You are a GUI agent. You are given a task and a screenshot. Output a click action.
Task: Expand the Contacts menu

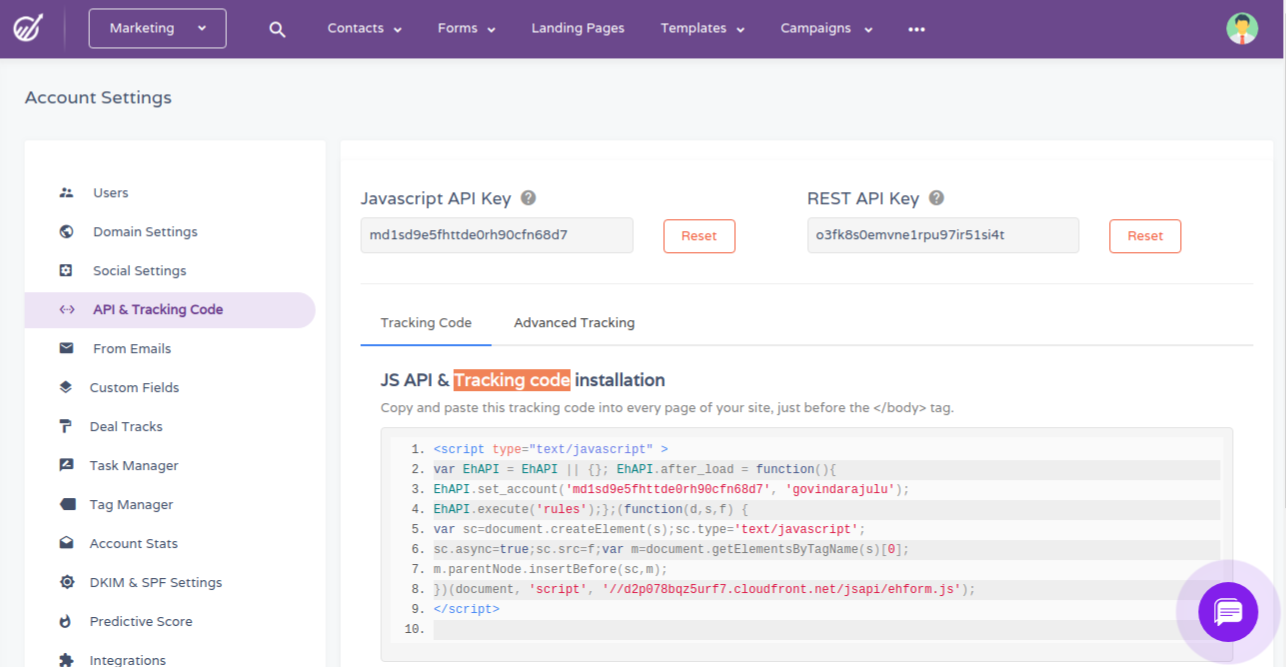pos(364,29)
